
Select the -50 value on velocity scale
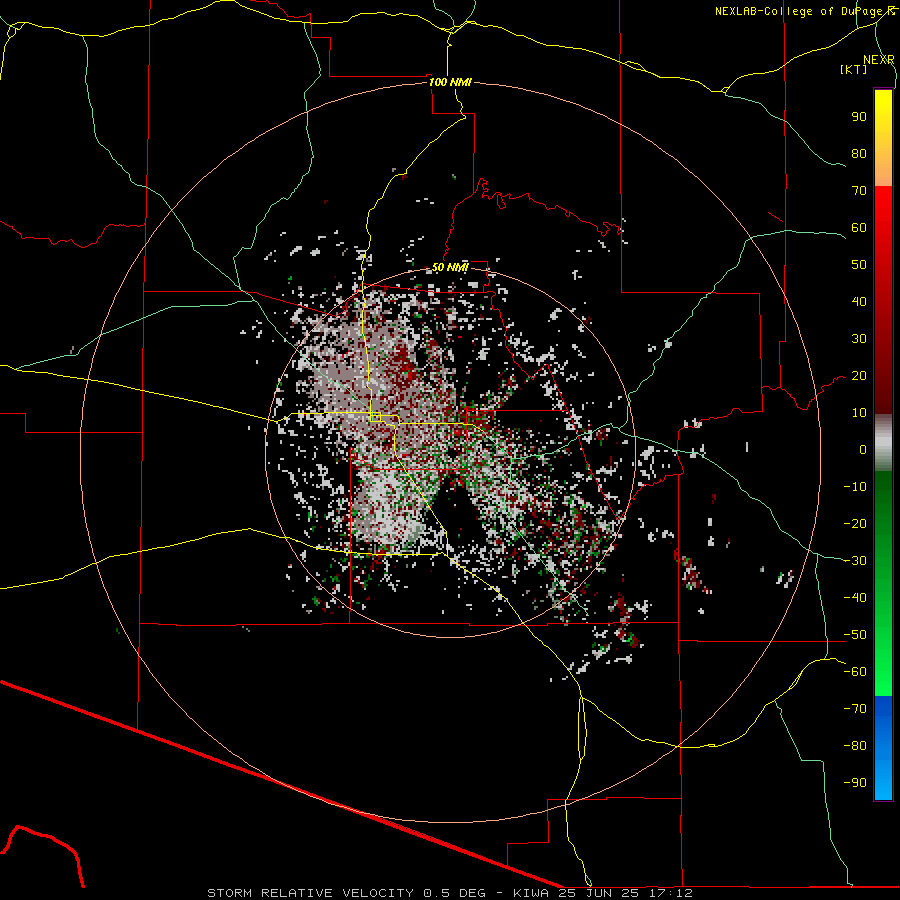coord(855,635)
